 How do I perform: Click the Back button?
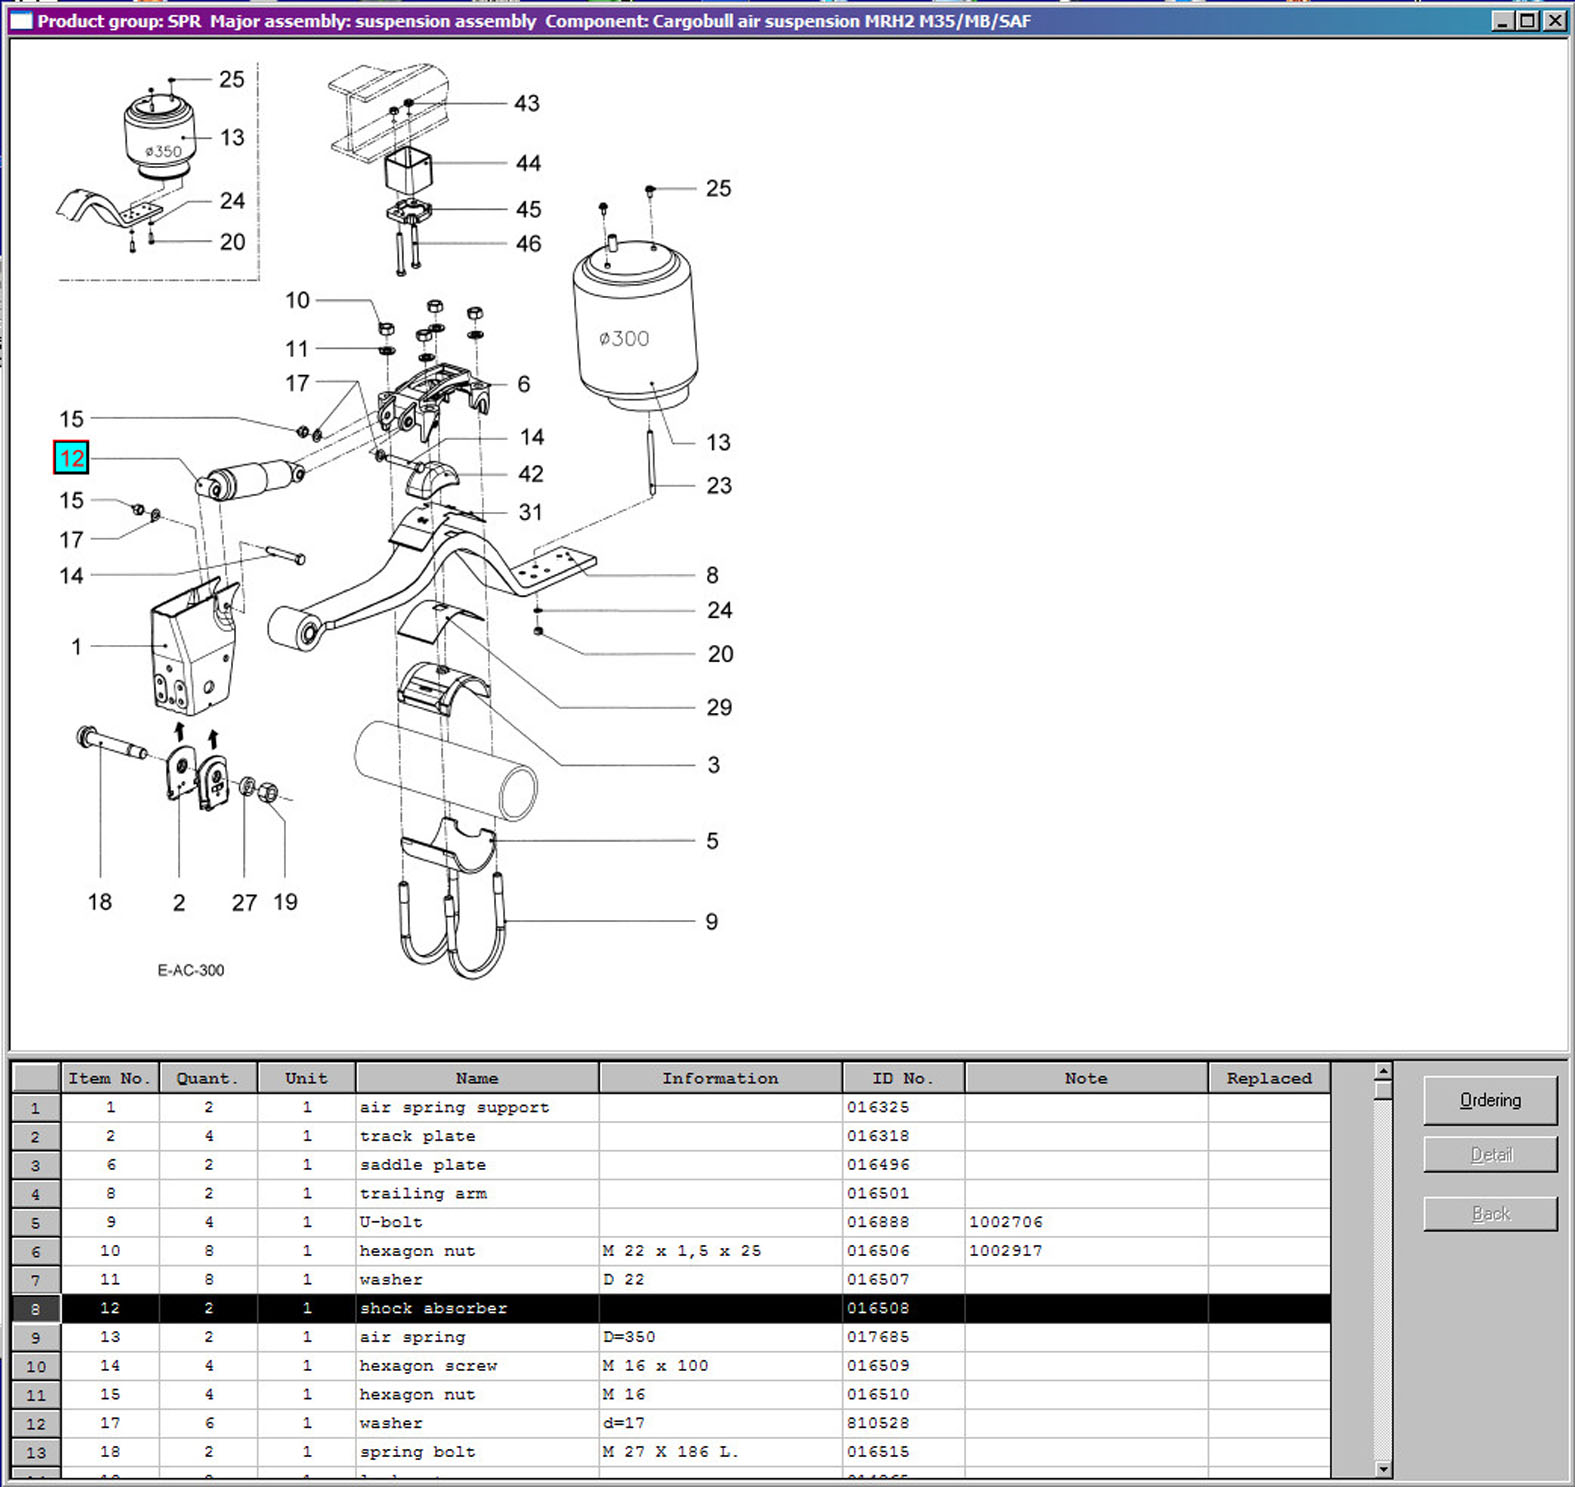pyautogui.click(x=1489, y=1213)
